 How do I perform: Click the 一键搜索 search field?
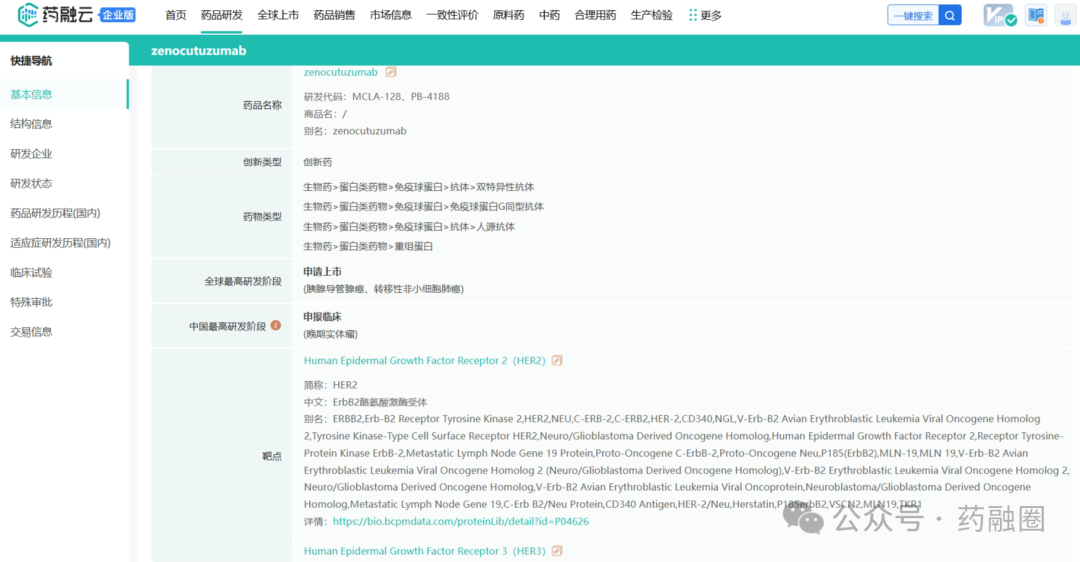[913, 16]
